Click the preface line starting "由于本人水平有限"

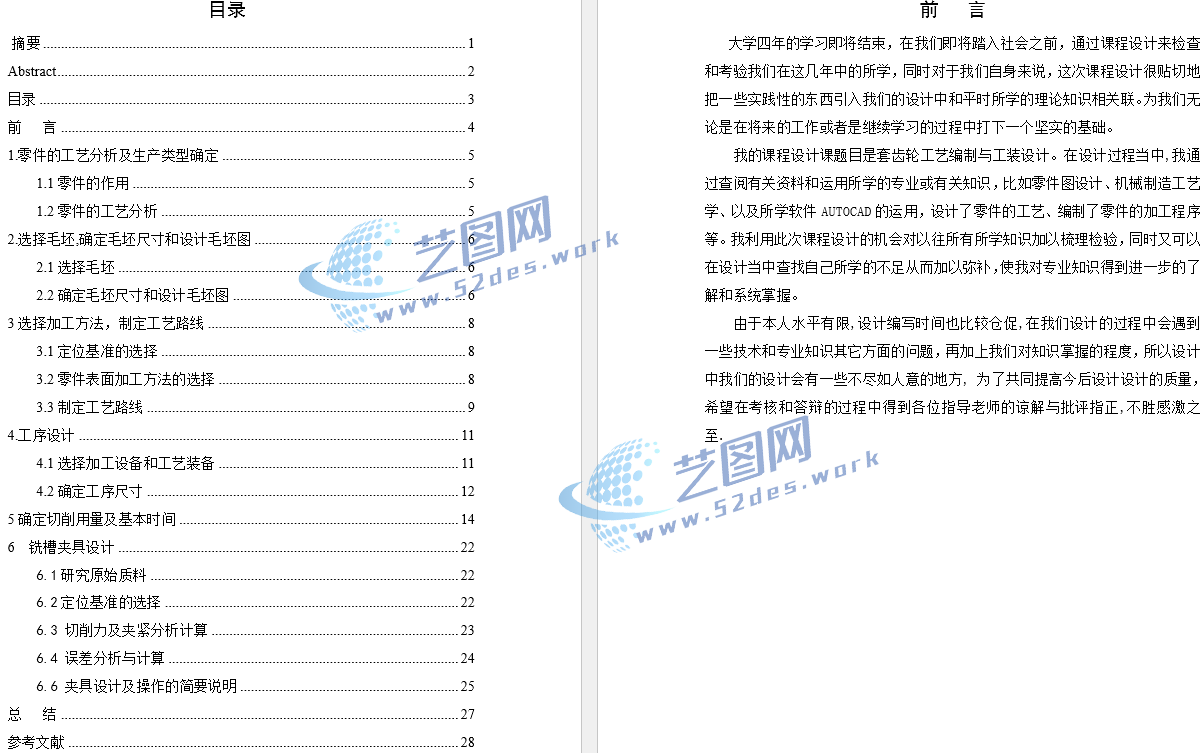(x=967, y=324)
